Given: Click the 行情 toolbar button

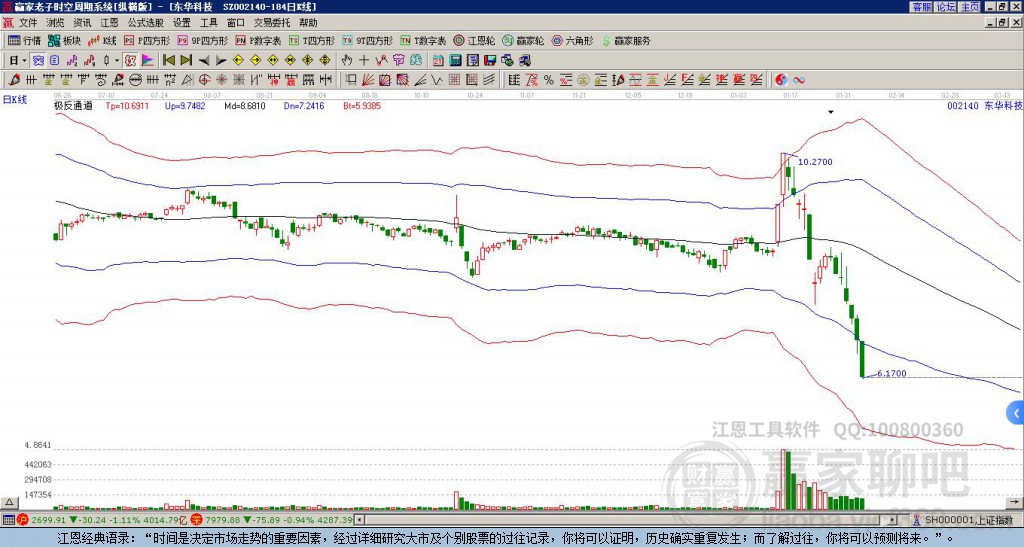Looking at the screenshot, I should [x=25, y=40].
